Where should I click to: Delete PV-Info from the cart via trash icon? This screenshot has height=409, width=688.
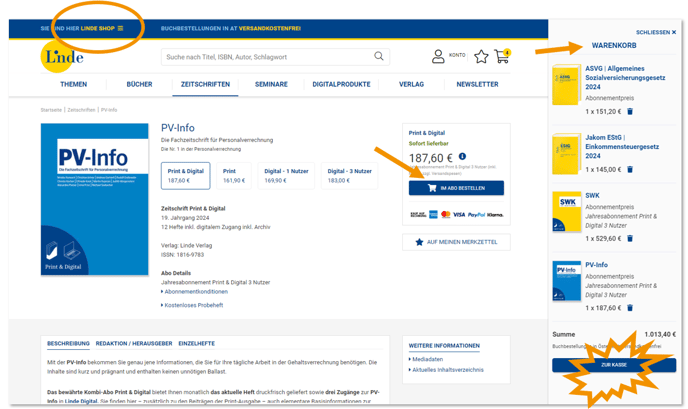coord(630,308)
